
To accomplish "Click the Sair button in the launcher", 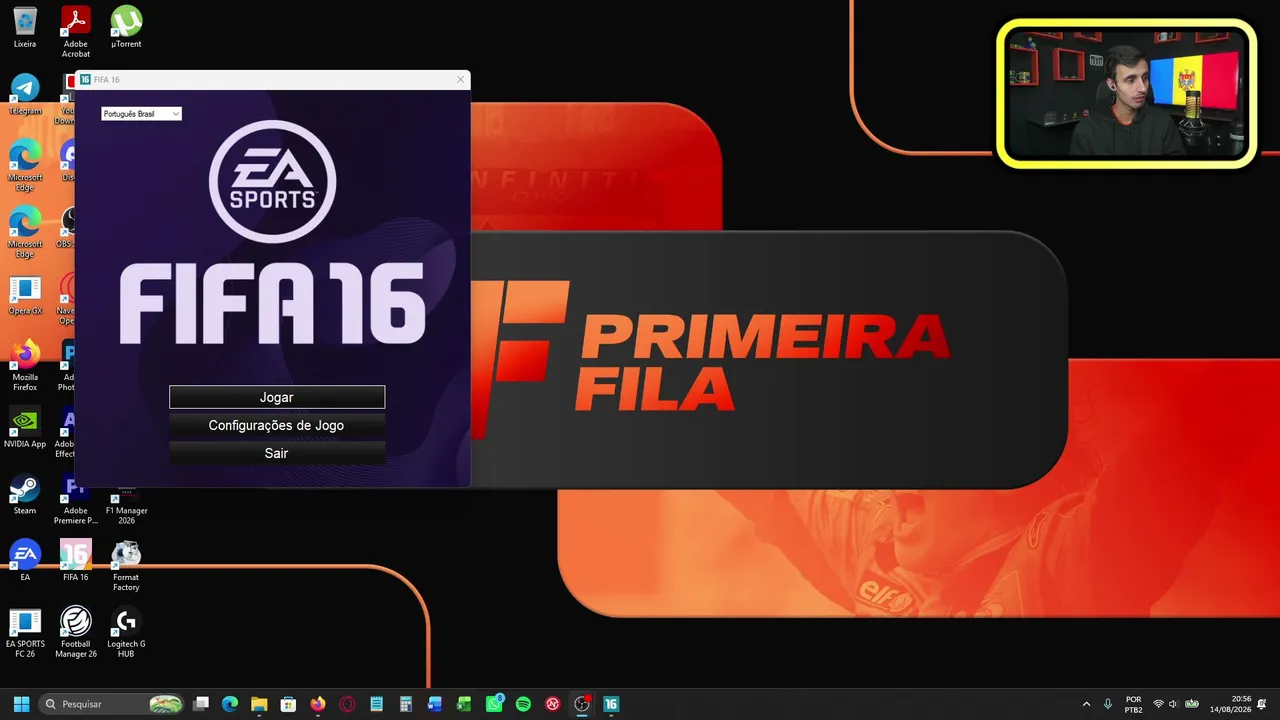I will click(277, 453).
